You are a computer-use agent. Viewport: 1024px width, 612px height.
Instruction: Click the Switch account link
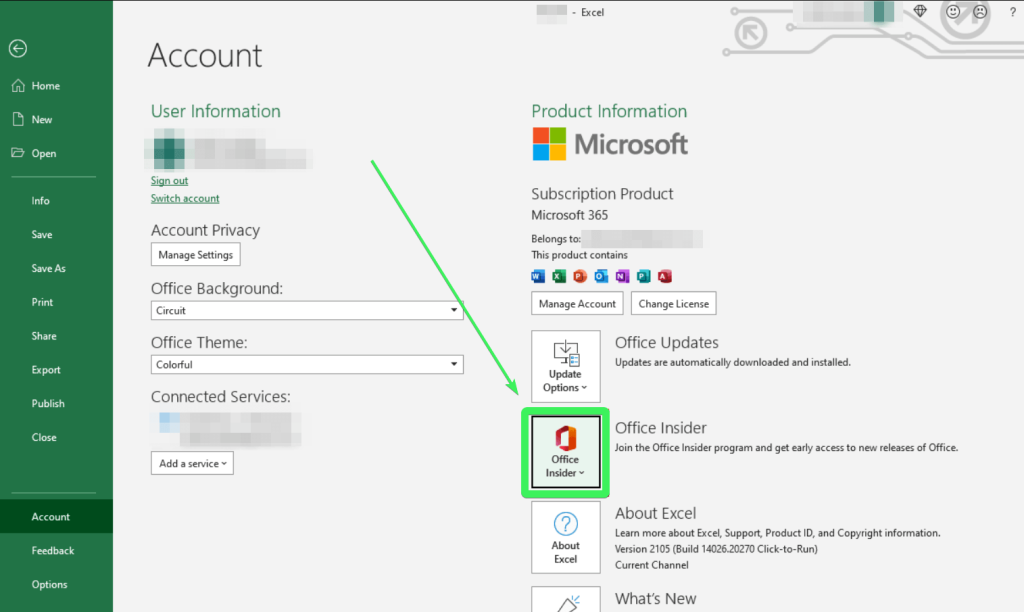(185, 198)
